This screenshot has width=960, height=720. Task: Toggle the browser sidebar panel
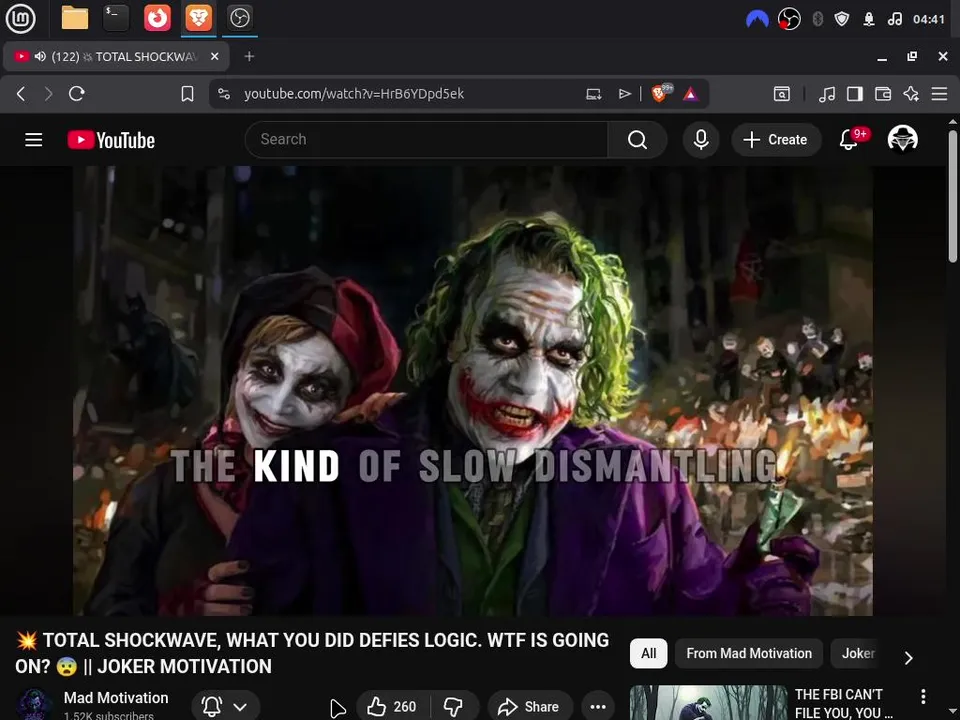(x=855, y=94)
